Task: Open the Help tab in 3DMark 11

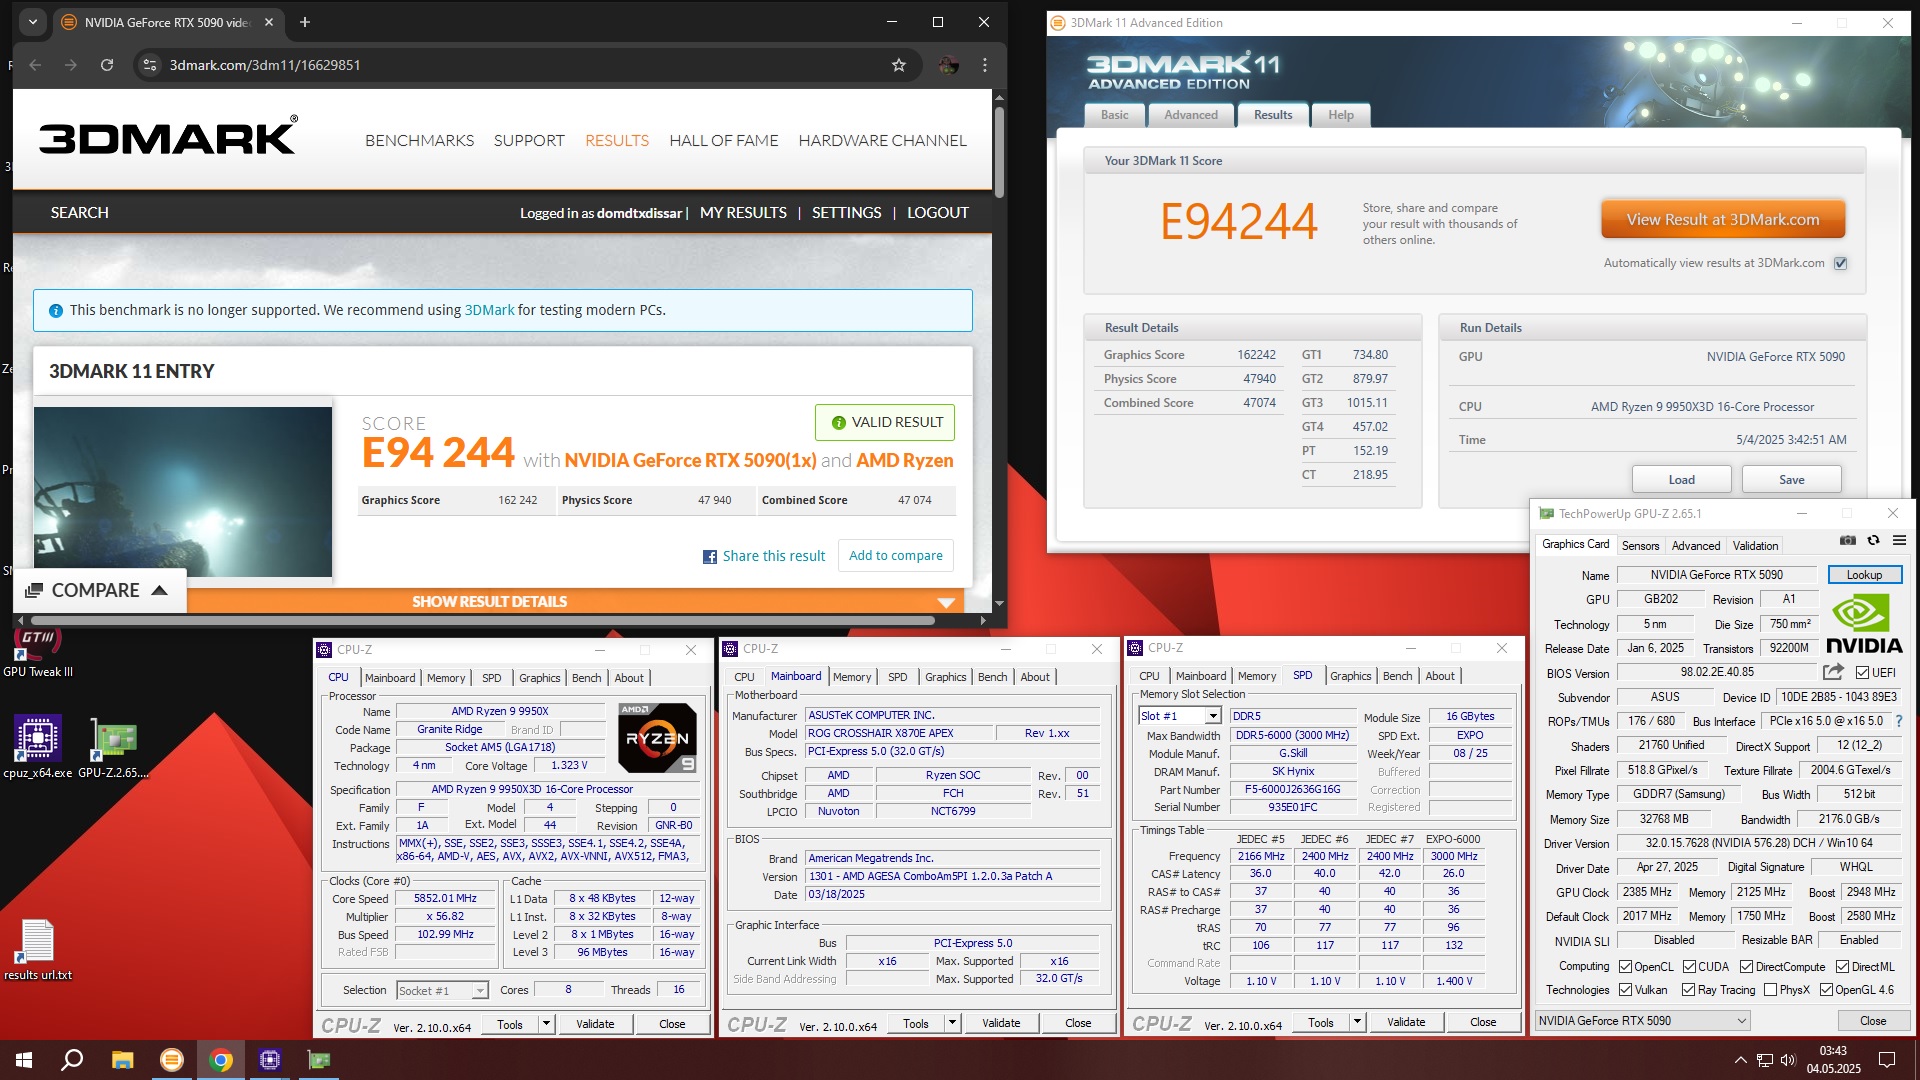Action: coord(1341,115)
